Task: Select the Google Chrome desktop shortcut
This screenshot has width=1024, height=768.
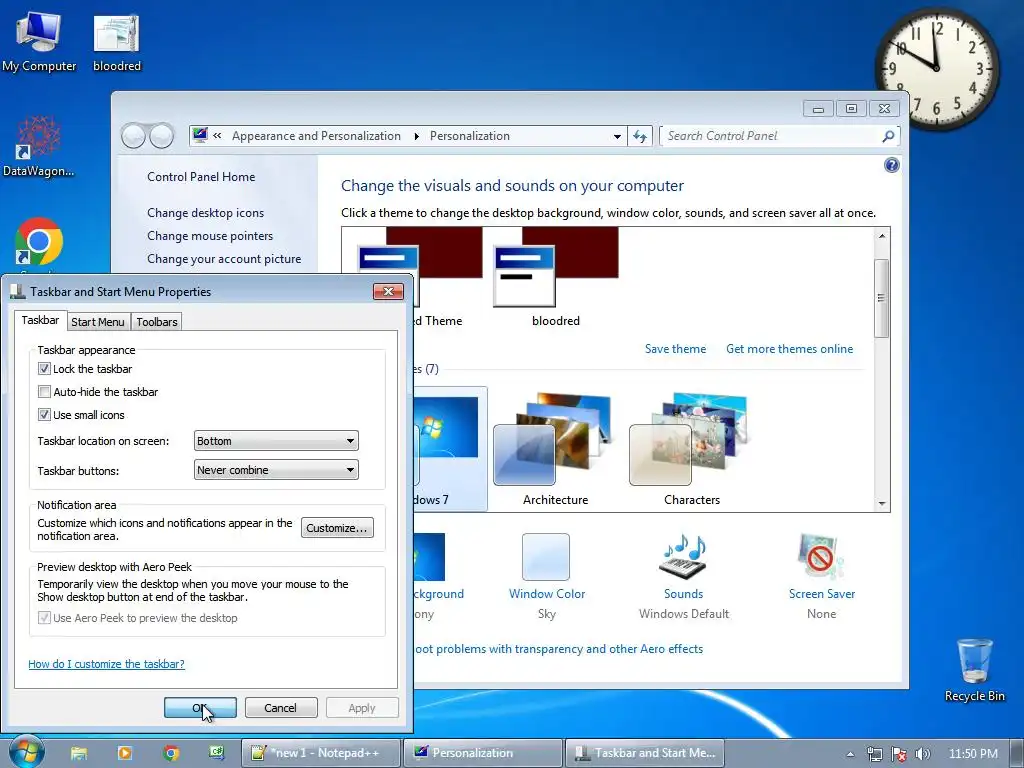Action: click(39, 243)
